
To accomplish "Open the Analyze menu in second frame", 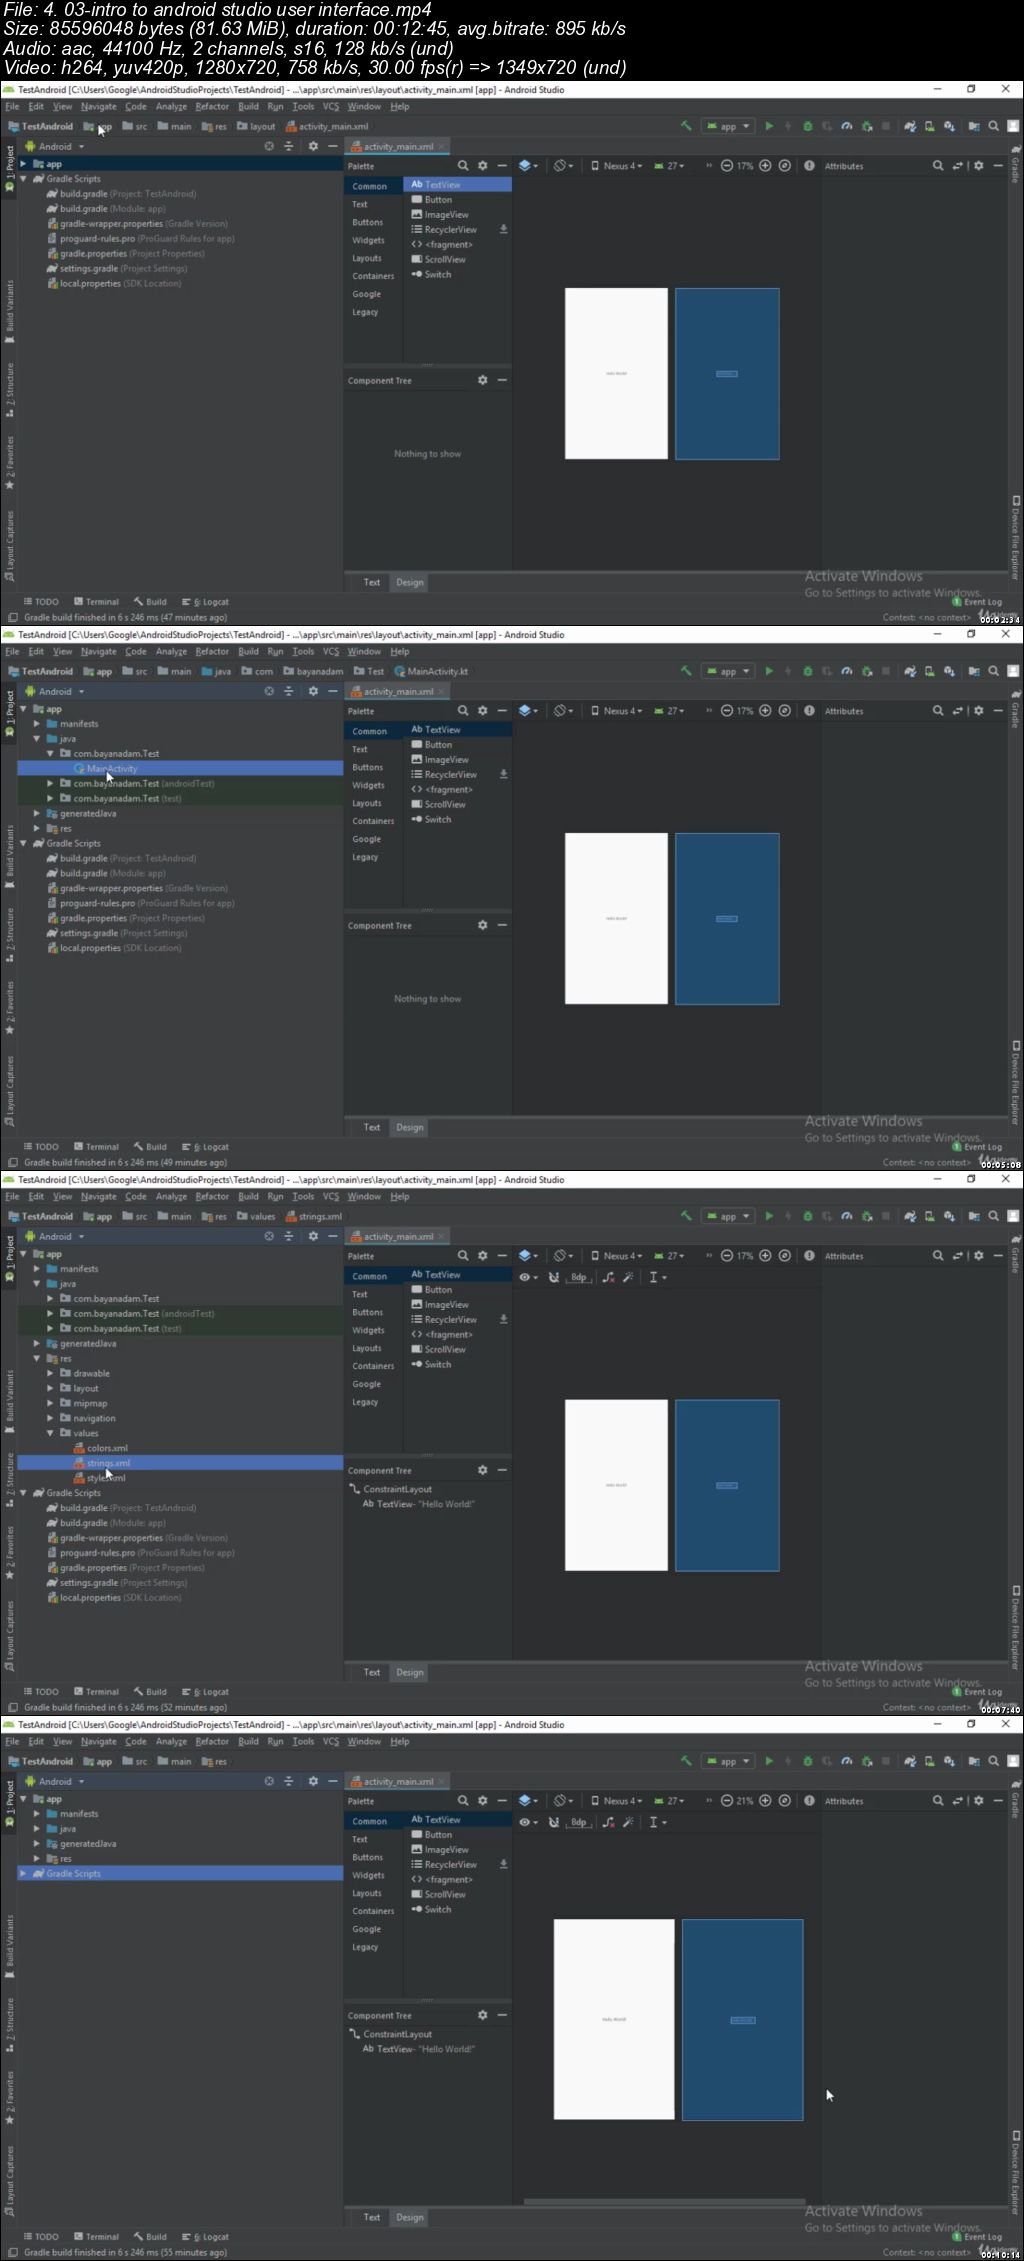I will click(x=171, y=651).
